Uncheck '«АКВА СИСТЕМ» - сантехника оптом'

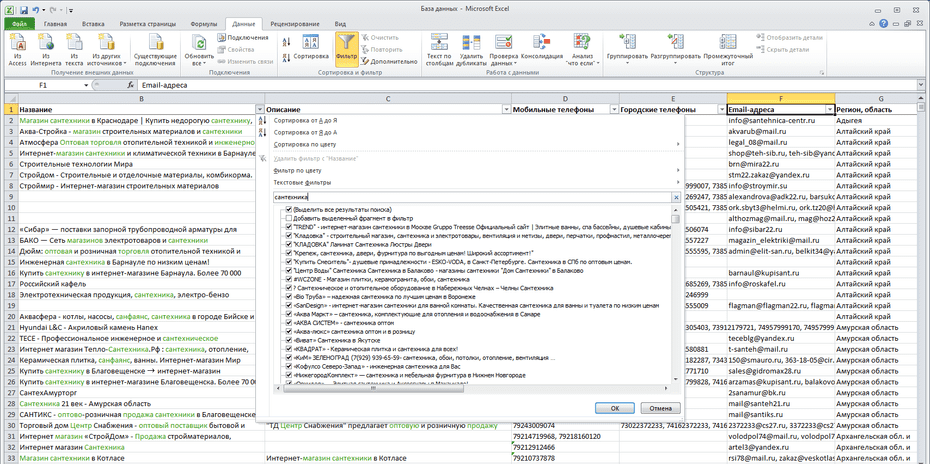289,322
